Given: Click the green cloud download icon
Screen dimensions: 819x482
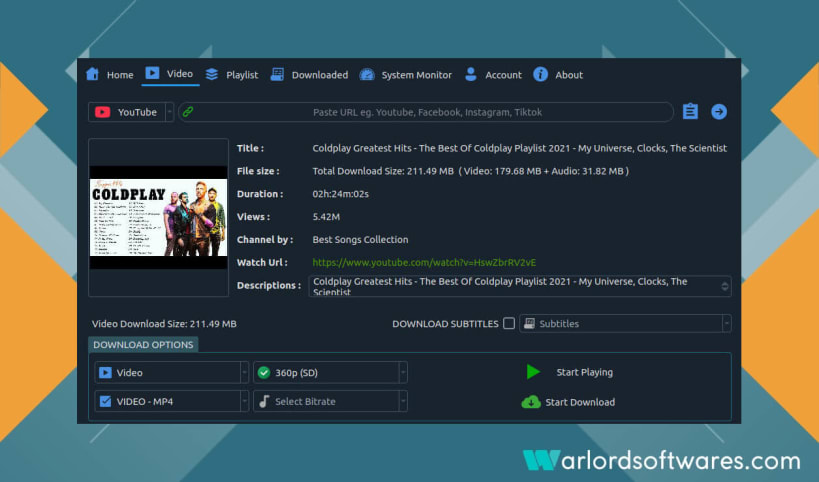Looking at the screenshot, I should pyautogui.click(x=531, y=402).
